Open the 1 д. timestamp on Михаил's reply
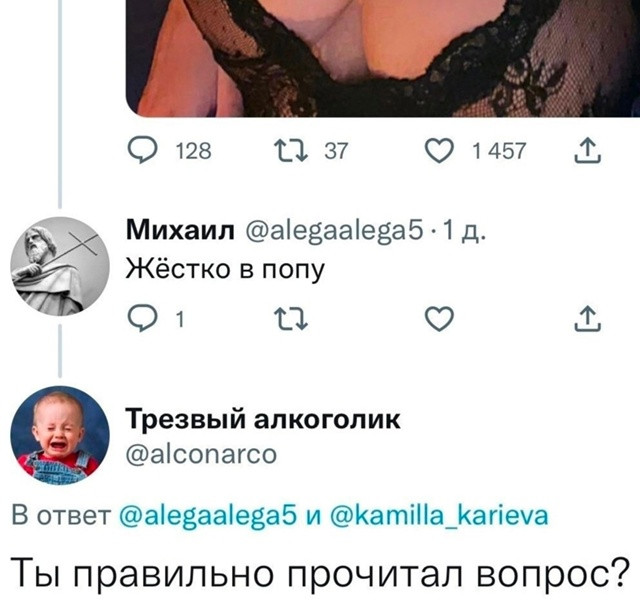The height and width of the screenshot is (609, 640). (x=464, y=231)
